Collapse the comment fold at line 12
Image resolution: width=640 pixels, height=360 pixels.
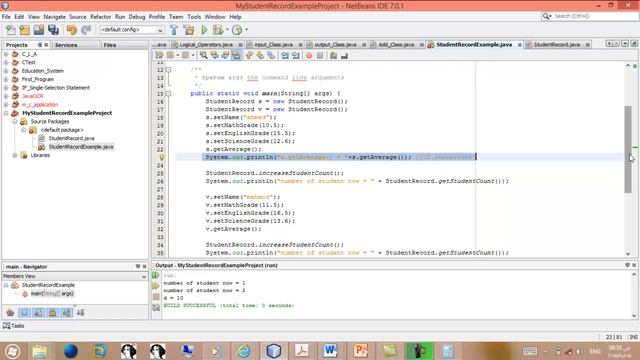click(168, 70)
